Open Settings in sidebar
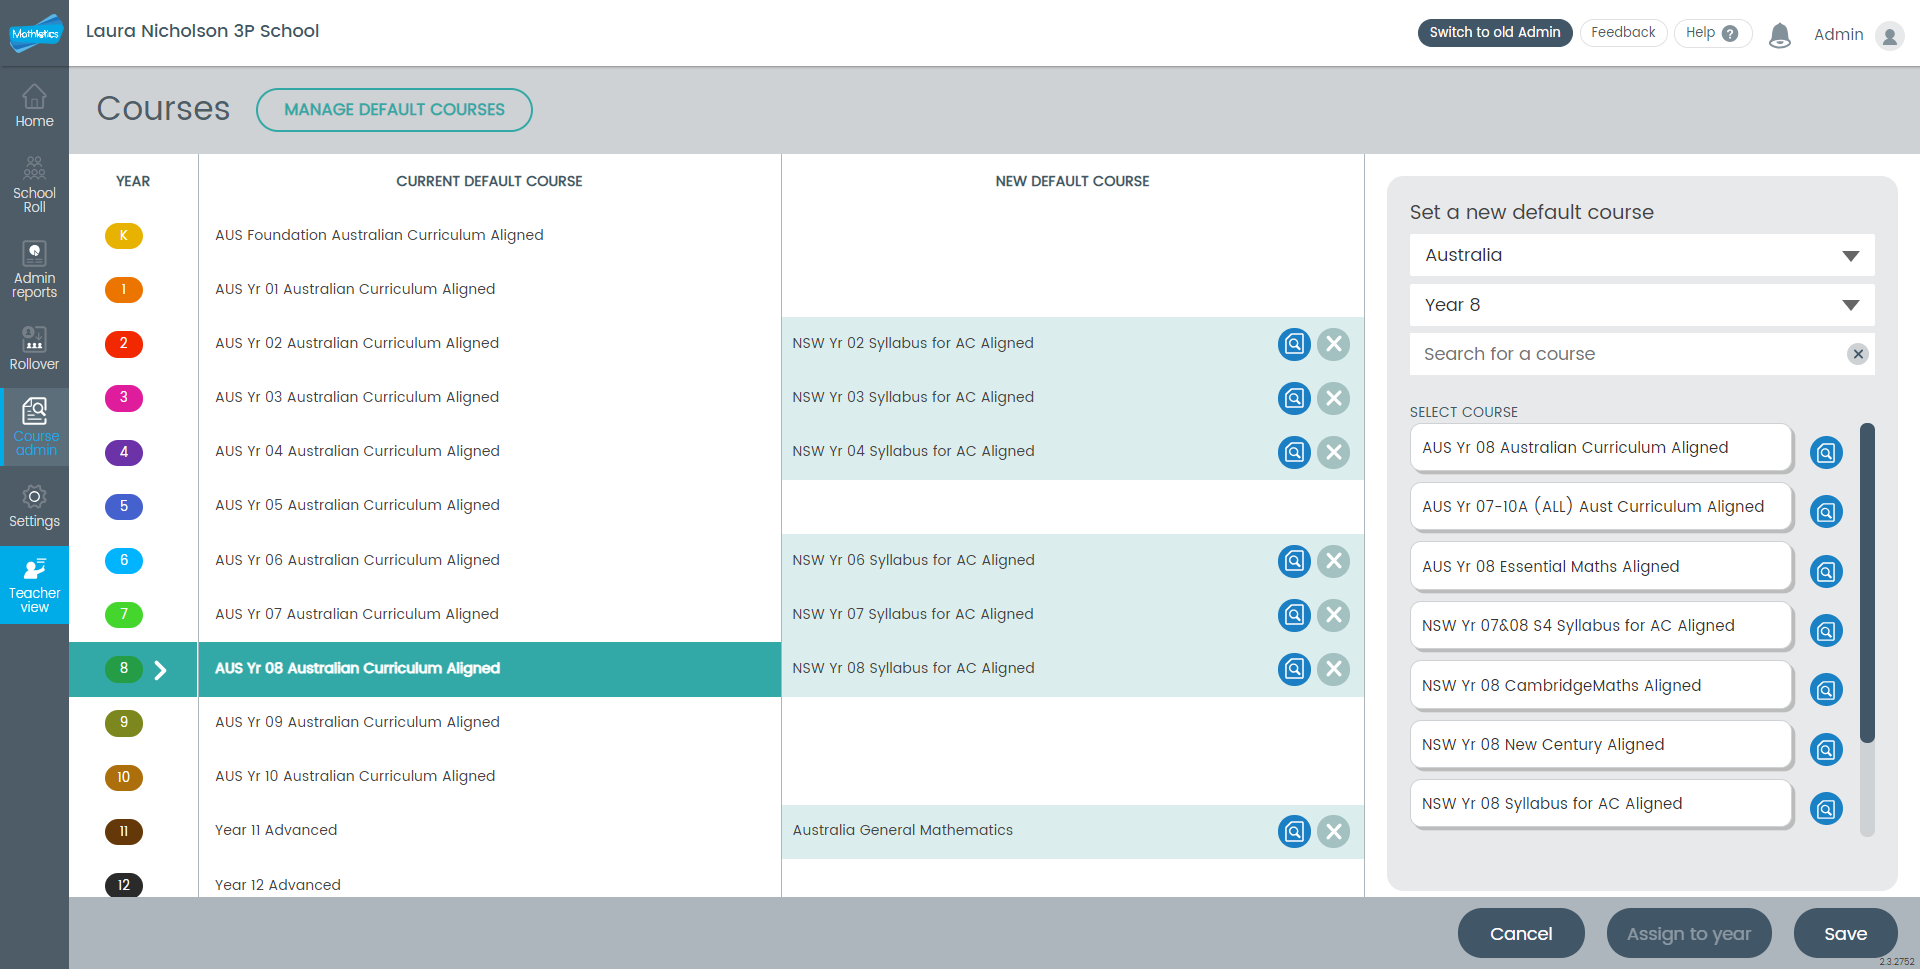The width and height of the screenshot is (1920, 969). [34, 507]
